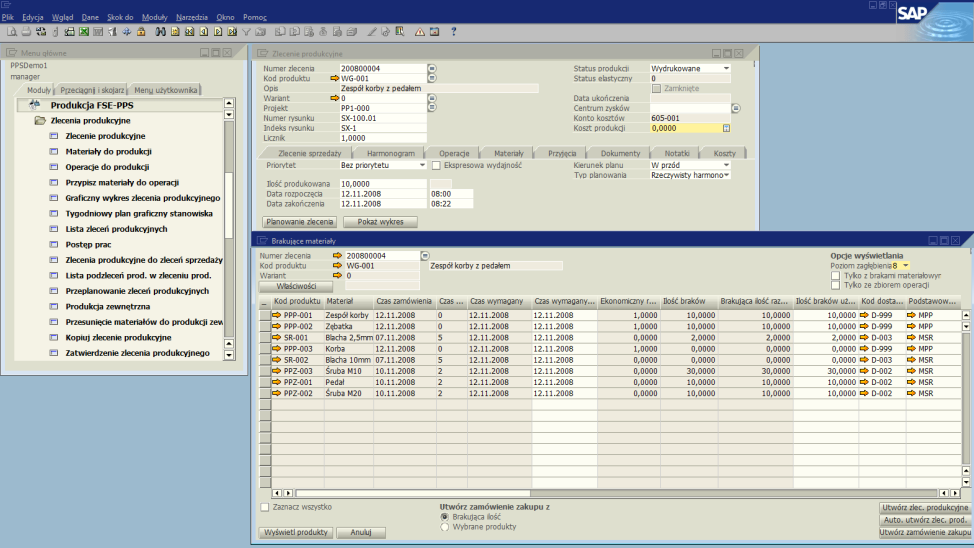
Task: Go to the next record with the toolbar arrow
Action: point(218,32)
